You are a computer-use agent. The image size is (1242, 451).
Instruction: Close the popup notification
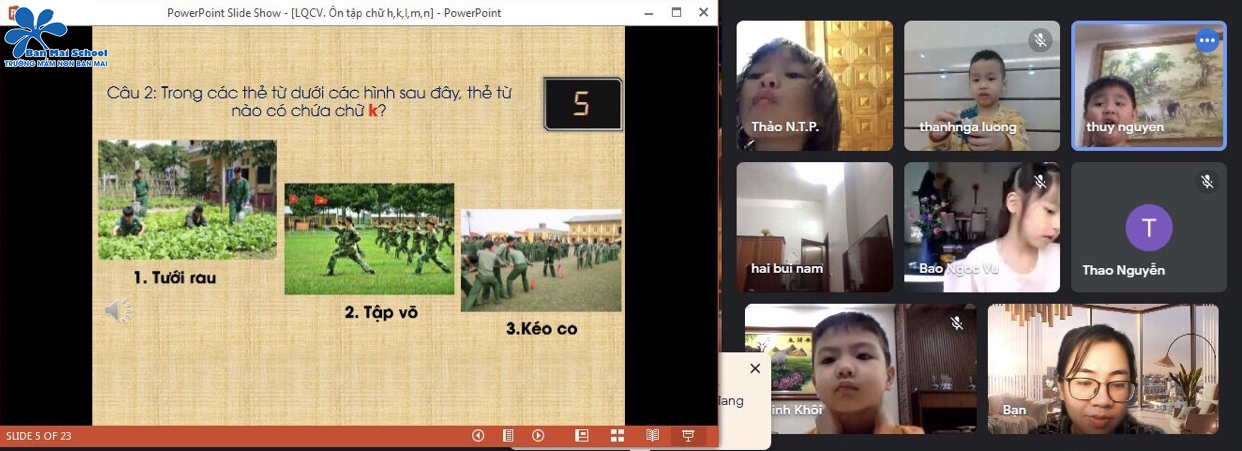point(755,368)
